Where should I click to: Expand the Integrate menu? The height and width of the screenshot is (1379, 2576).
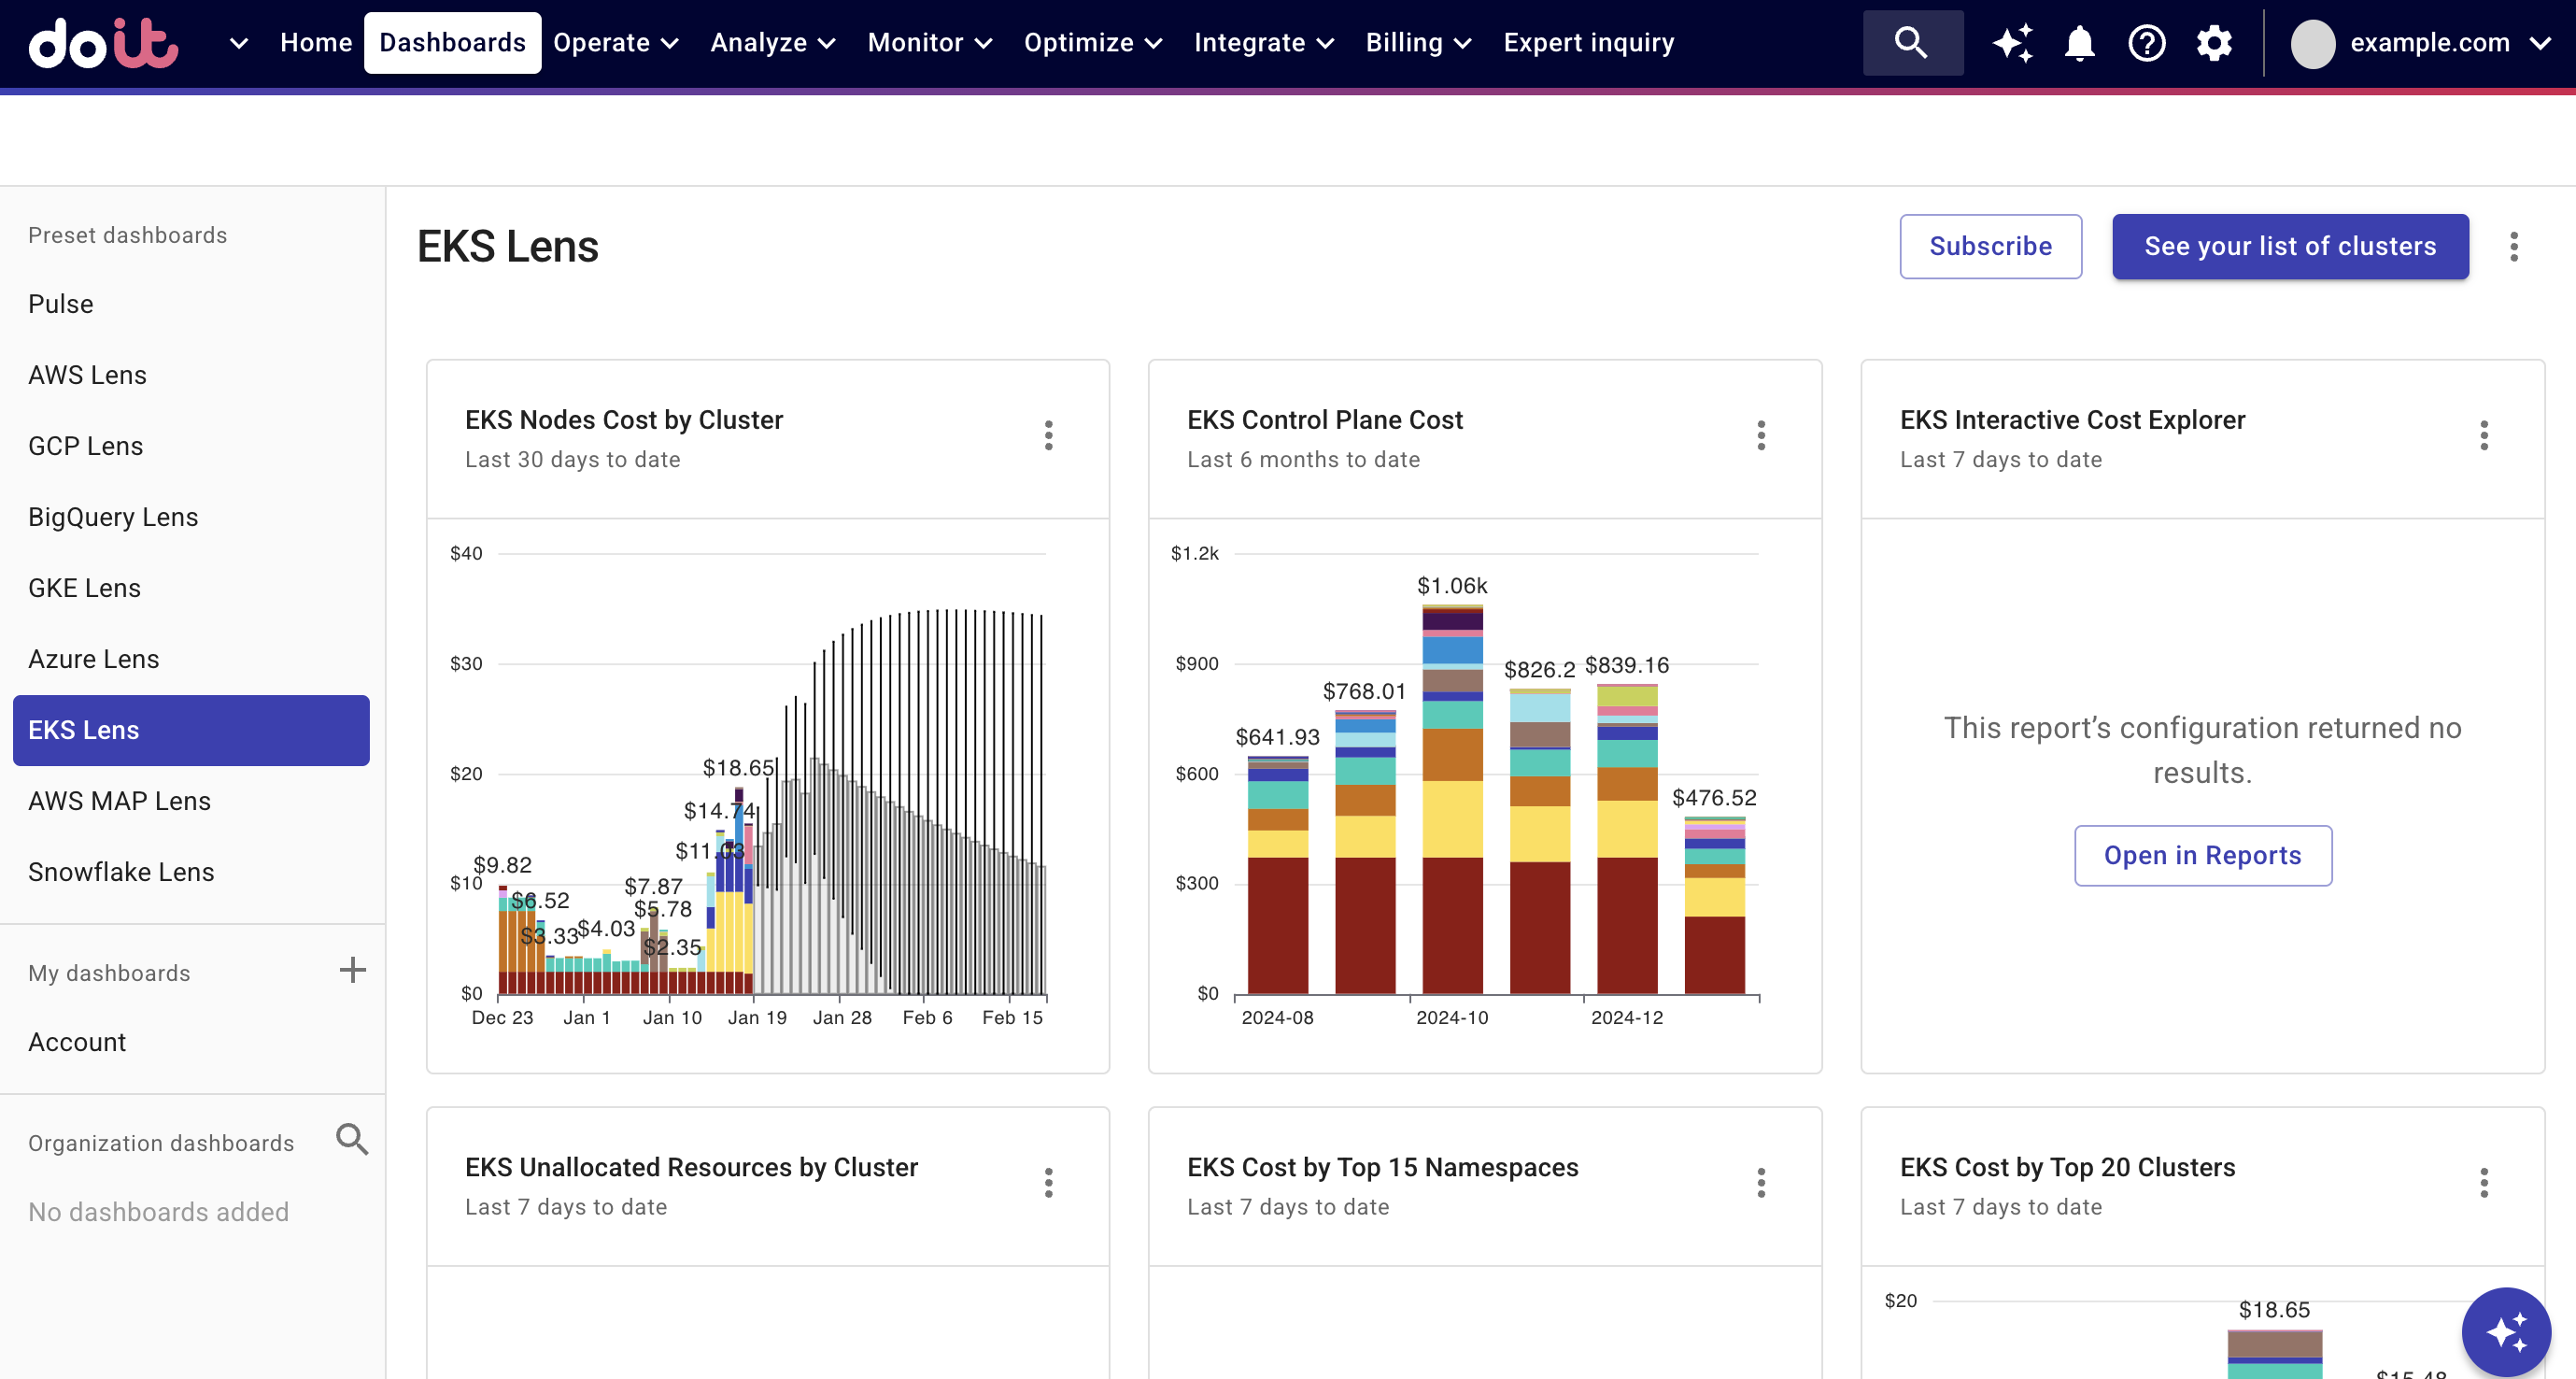pos(1264,43)
